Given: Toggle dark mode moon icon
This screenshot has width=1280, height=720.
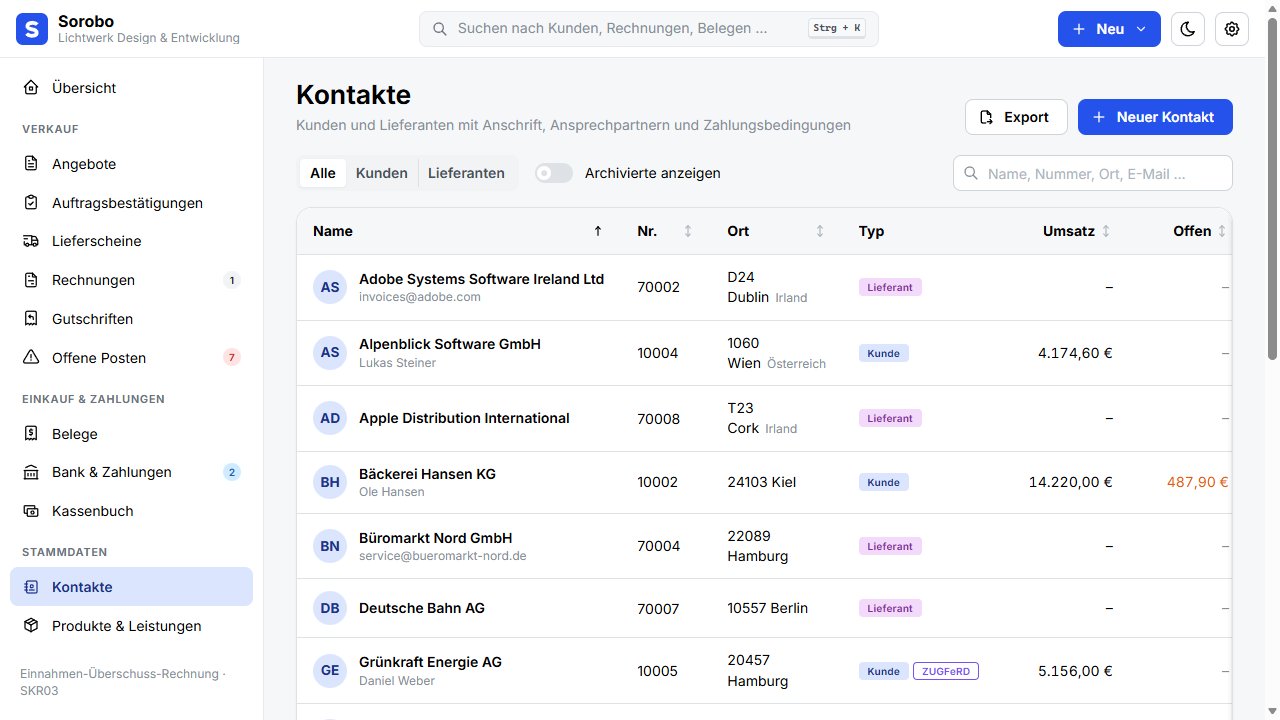Looking at the screenshot, I should [x=1188, y=29].
